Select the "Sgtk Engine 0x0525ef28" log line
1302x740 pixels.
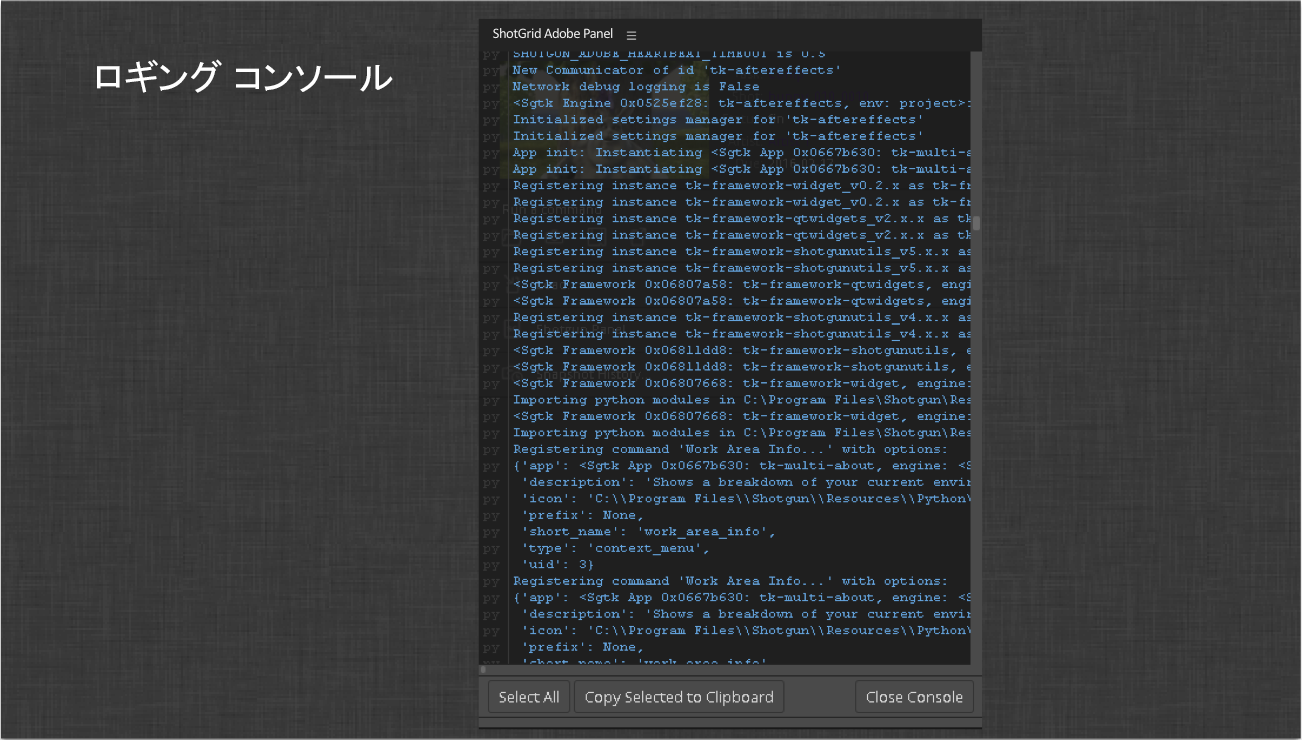(x=741, y=103)
